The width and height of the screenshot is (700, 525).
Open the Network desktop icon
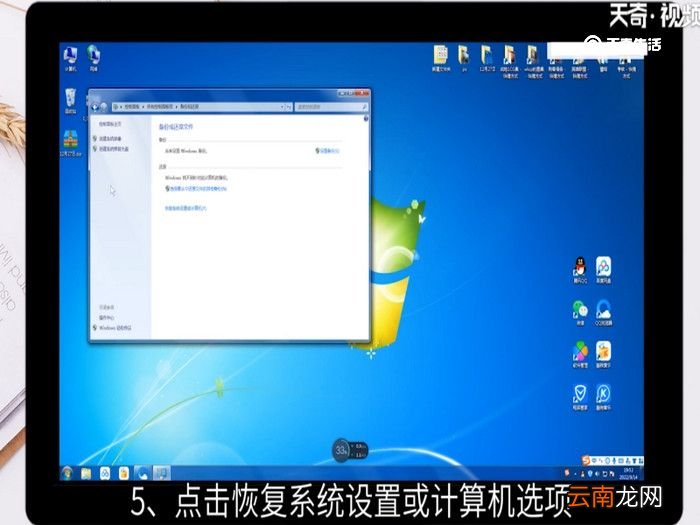[x=93, y=58]
